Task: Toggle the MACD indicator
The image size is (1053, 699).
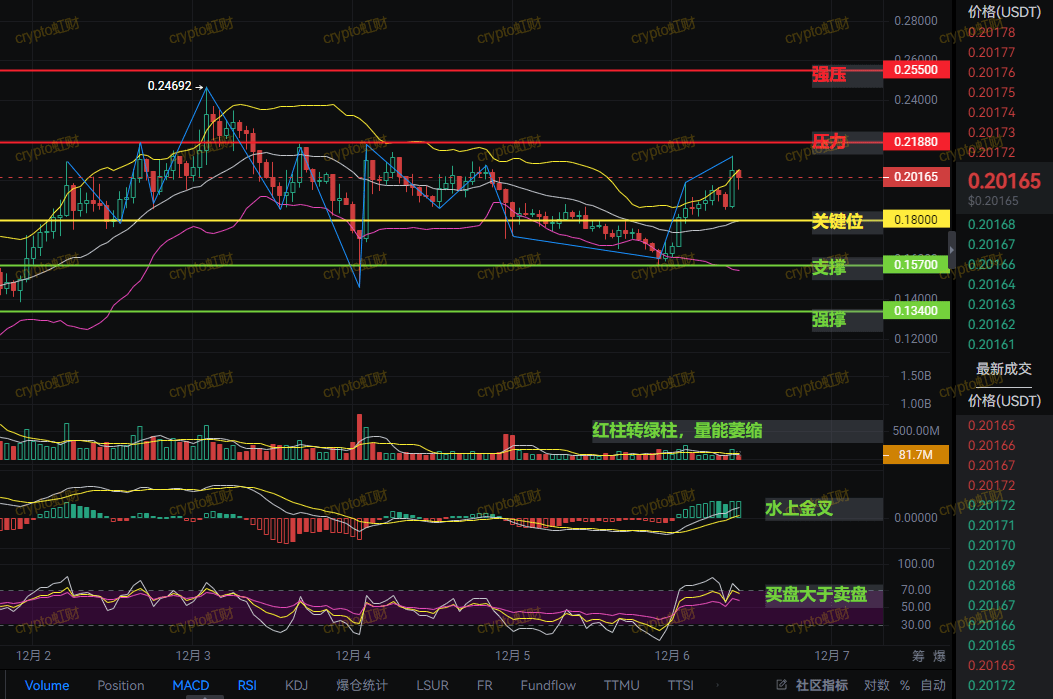Action: (191, 685)
